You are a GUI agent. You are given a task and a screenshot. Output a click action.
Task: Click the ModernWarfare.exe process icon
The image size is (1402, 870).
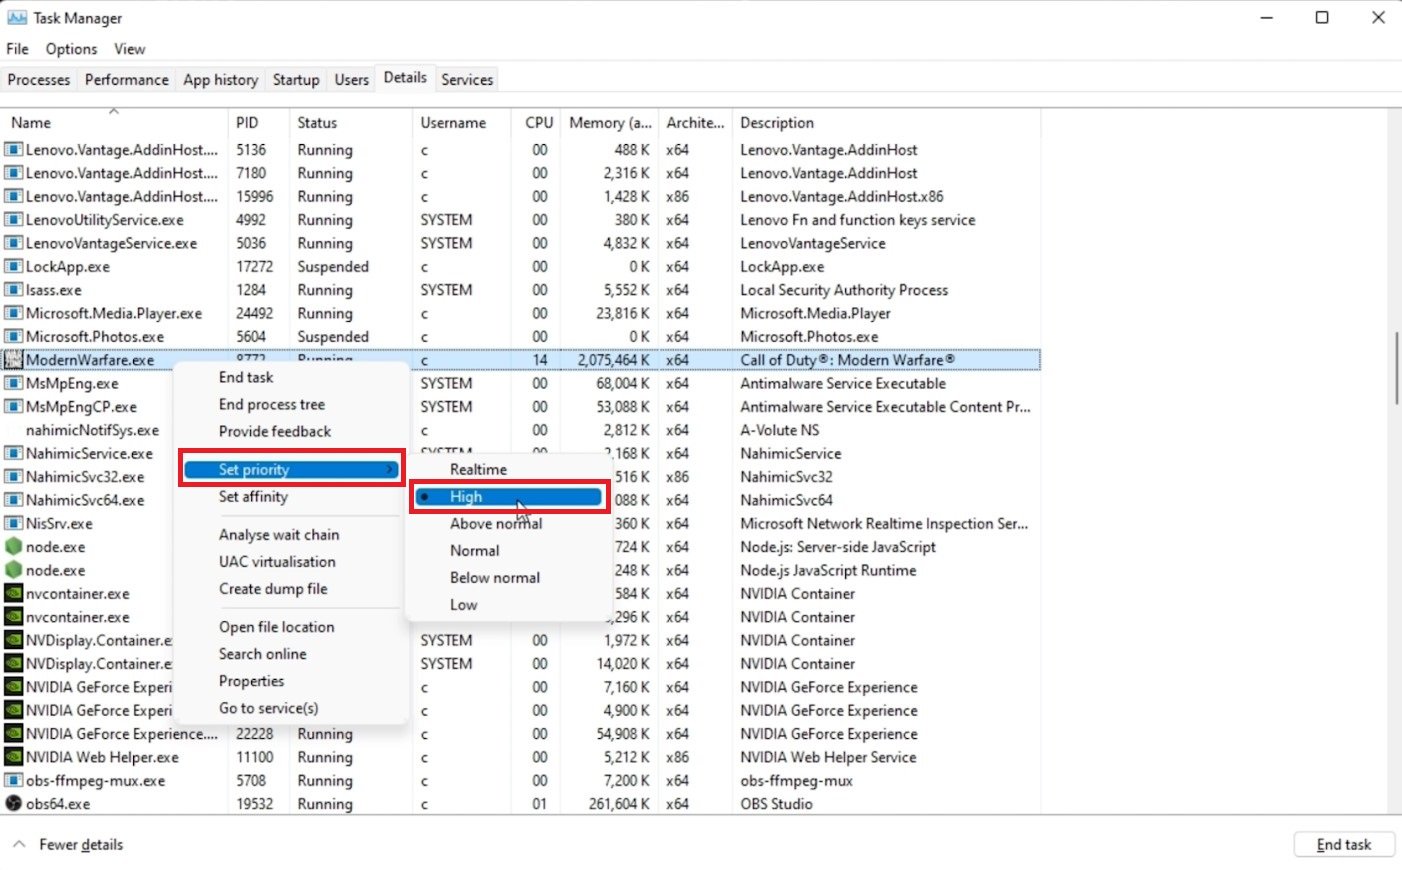point(13,360)
